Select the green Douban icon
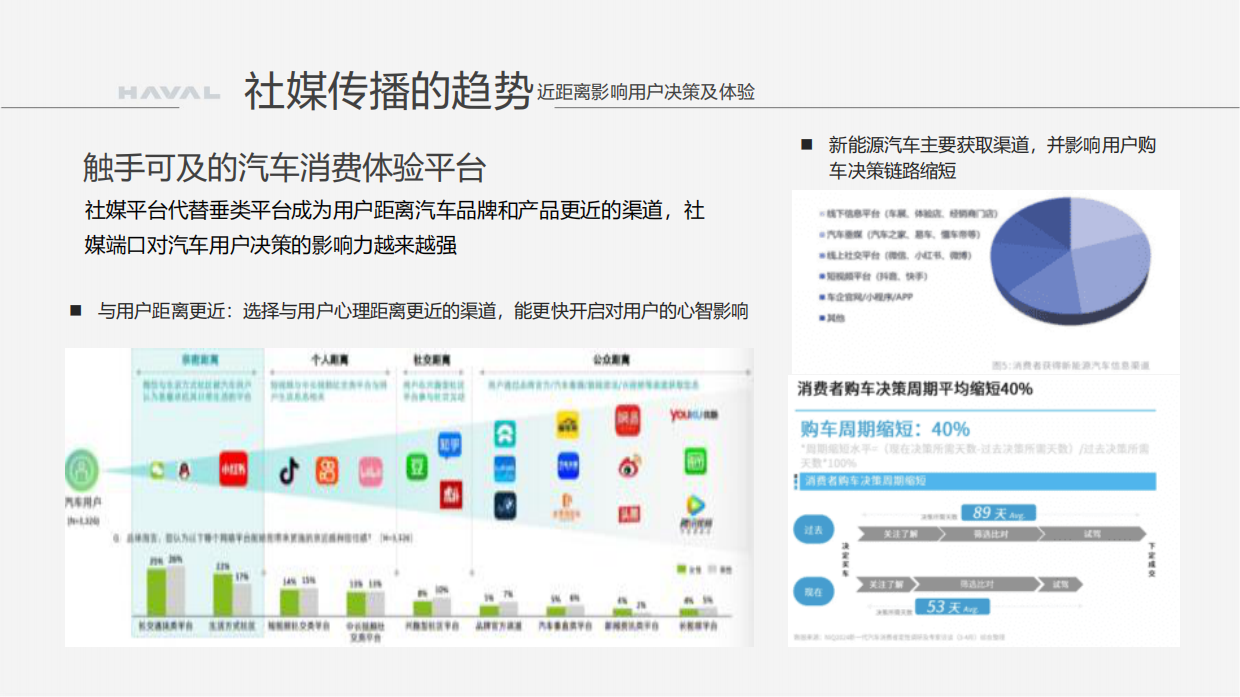Screen dimensions: 1240x697 [418, 468]
